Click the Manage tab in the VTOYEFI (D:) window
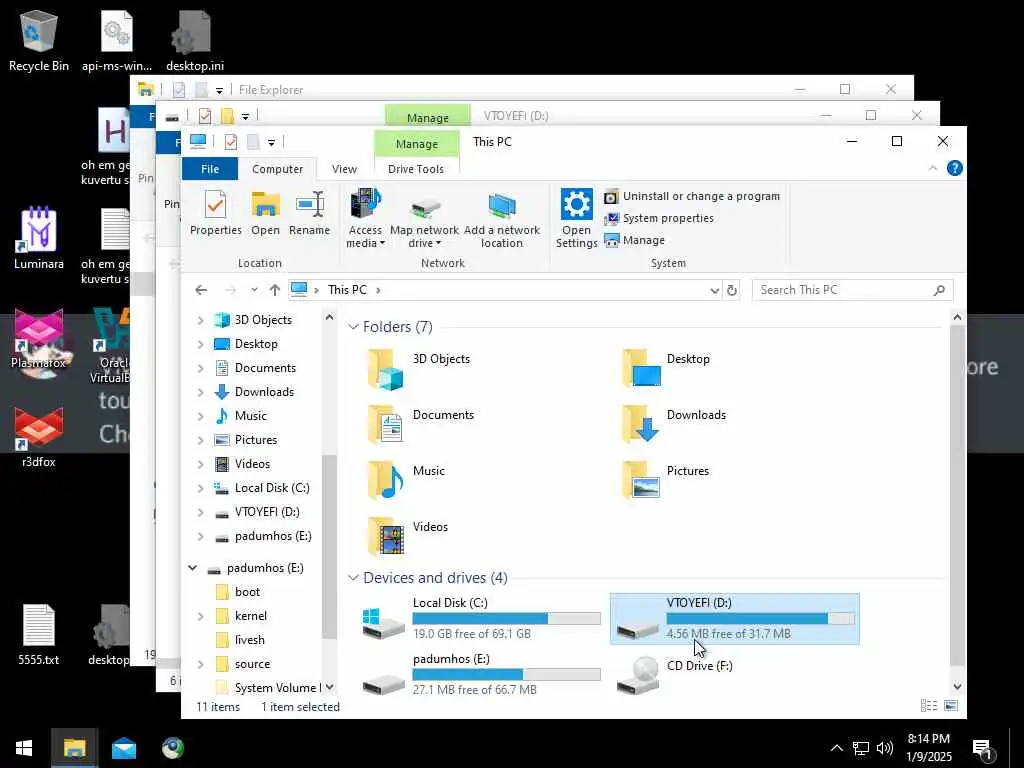This screenshot has height=768, width=1024. pyautogui.click(x=428, y=117)
